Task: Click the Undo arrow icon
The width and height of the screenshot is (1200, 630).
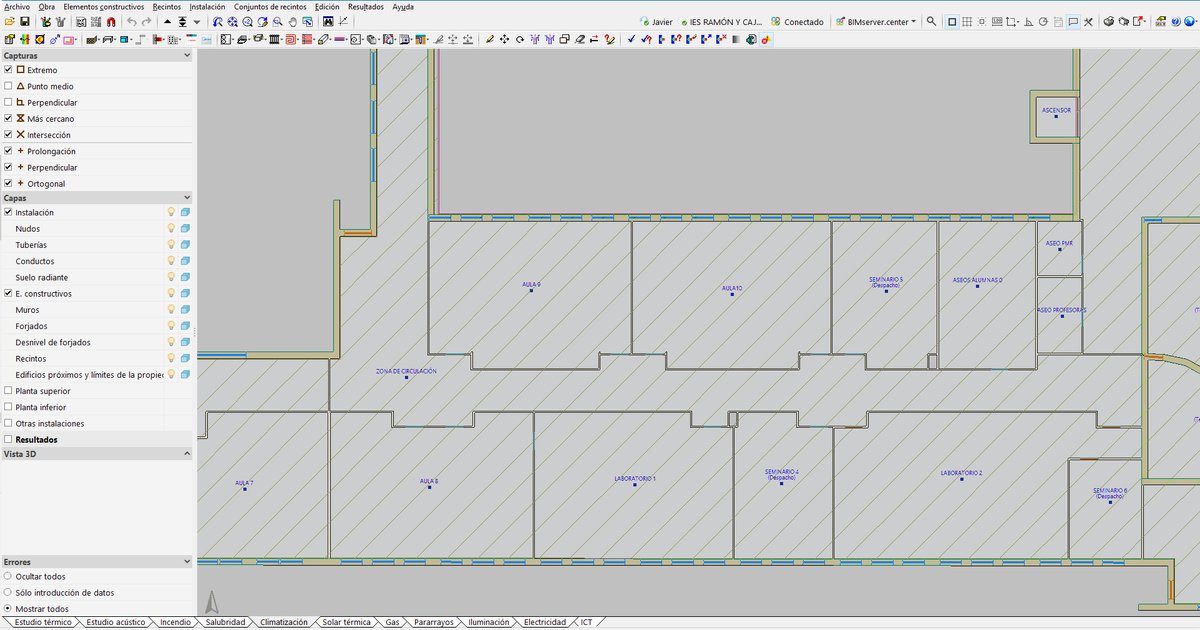Action: coord(132,22)
